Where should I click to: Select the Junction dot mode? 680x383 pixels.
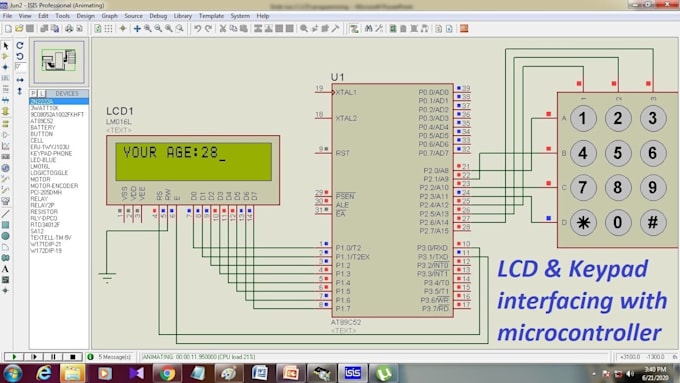6,67
